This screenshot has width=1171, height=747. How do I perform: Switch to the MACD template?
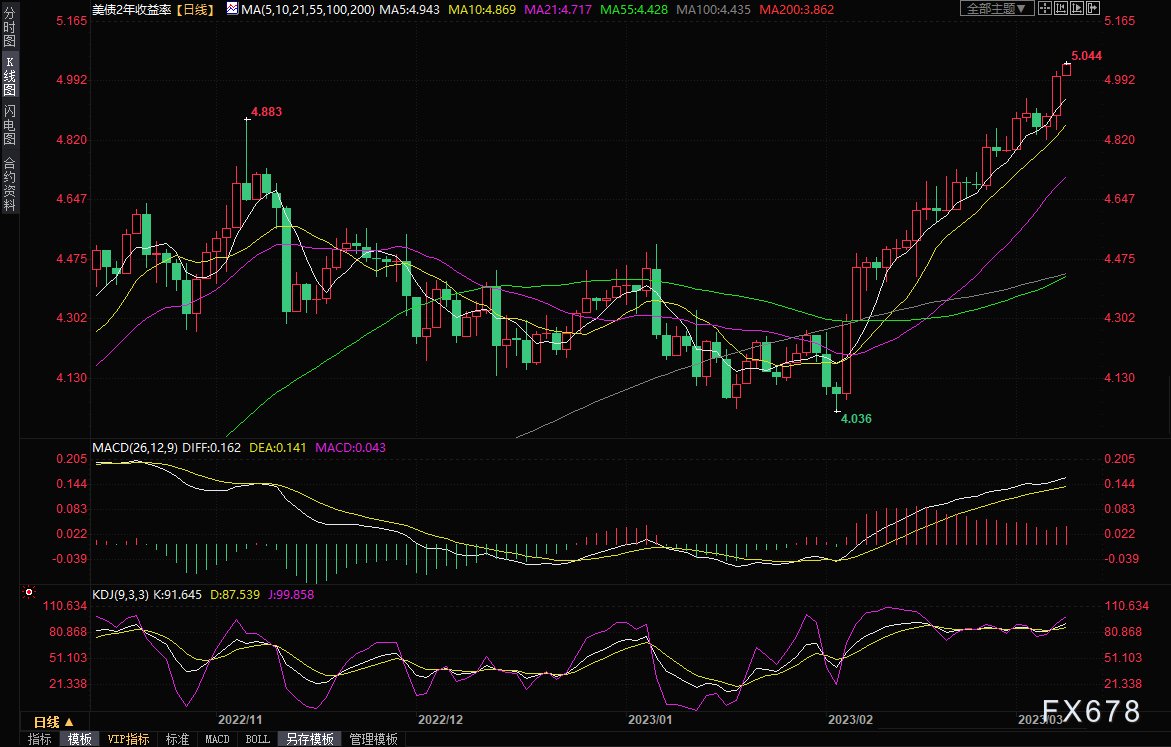click(217, 739)
